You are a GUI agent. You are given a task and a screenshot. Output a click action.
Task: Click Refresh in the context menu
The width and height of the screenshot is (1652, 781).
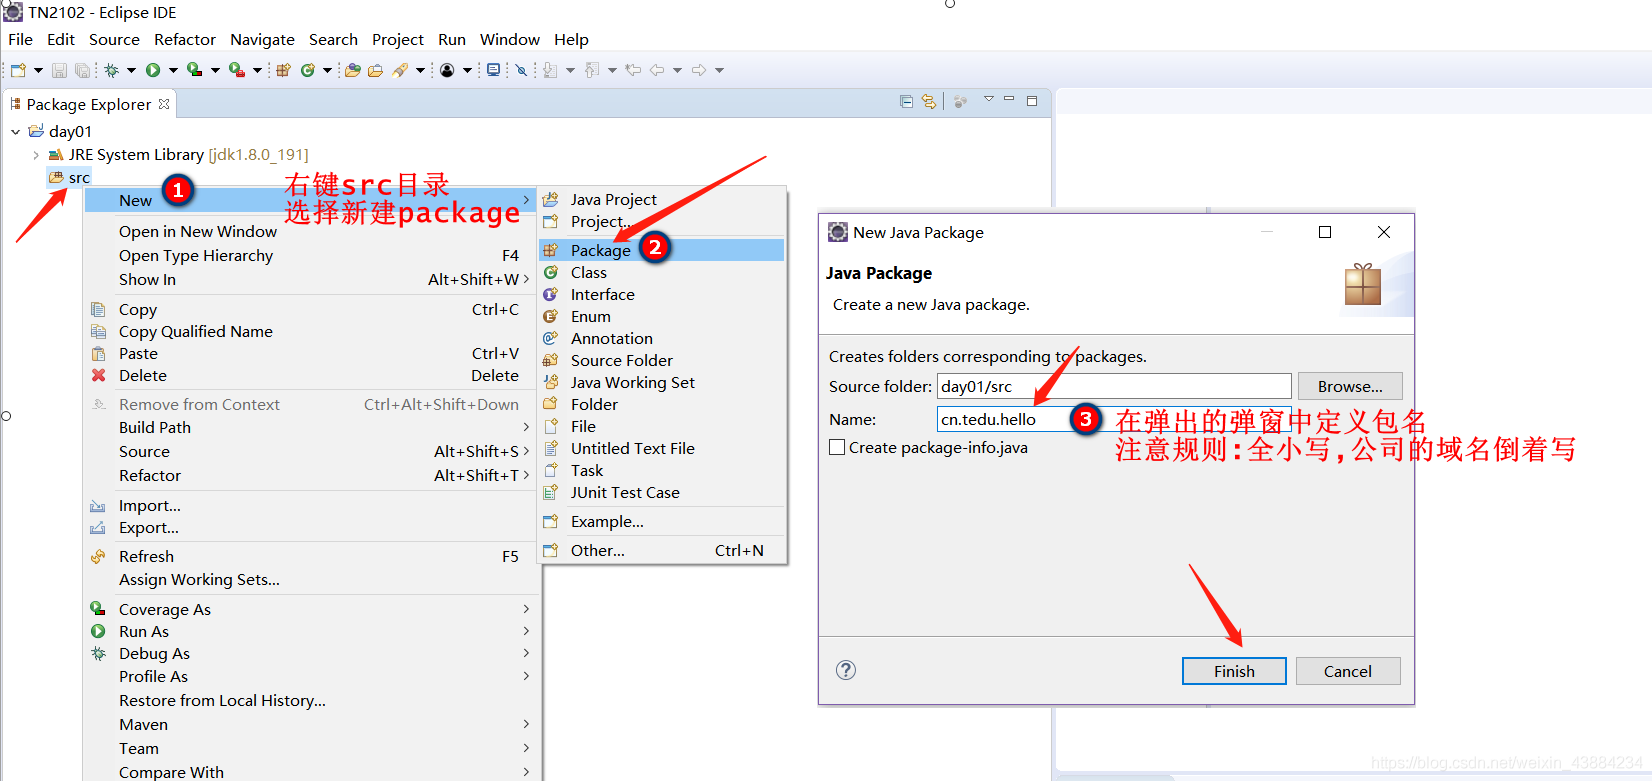310,556
